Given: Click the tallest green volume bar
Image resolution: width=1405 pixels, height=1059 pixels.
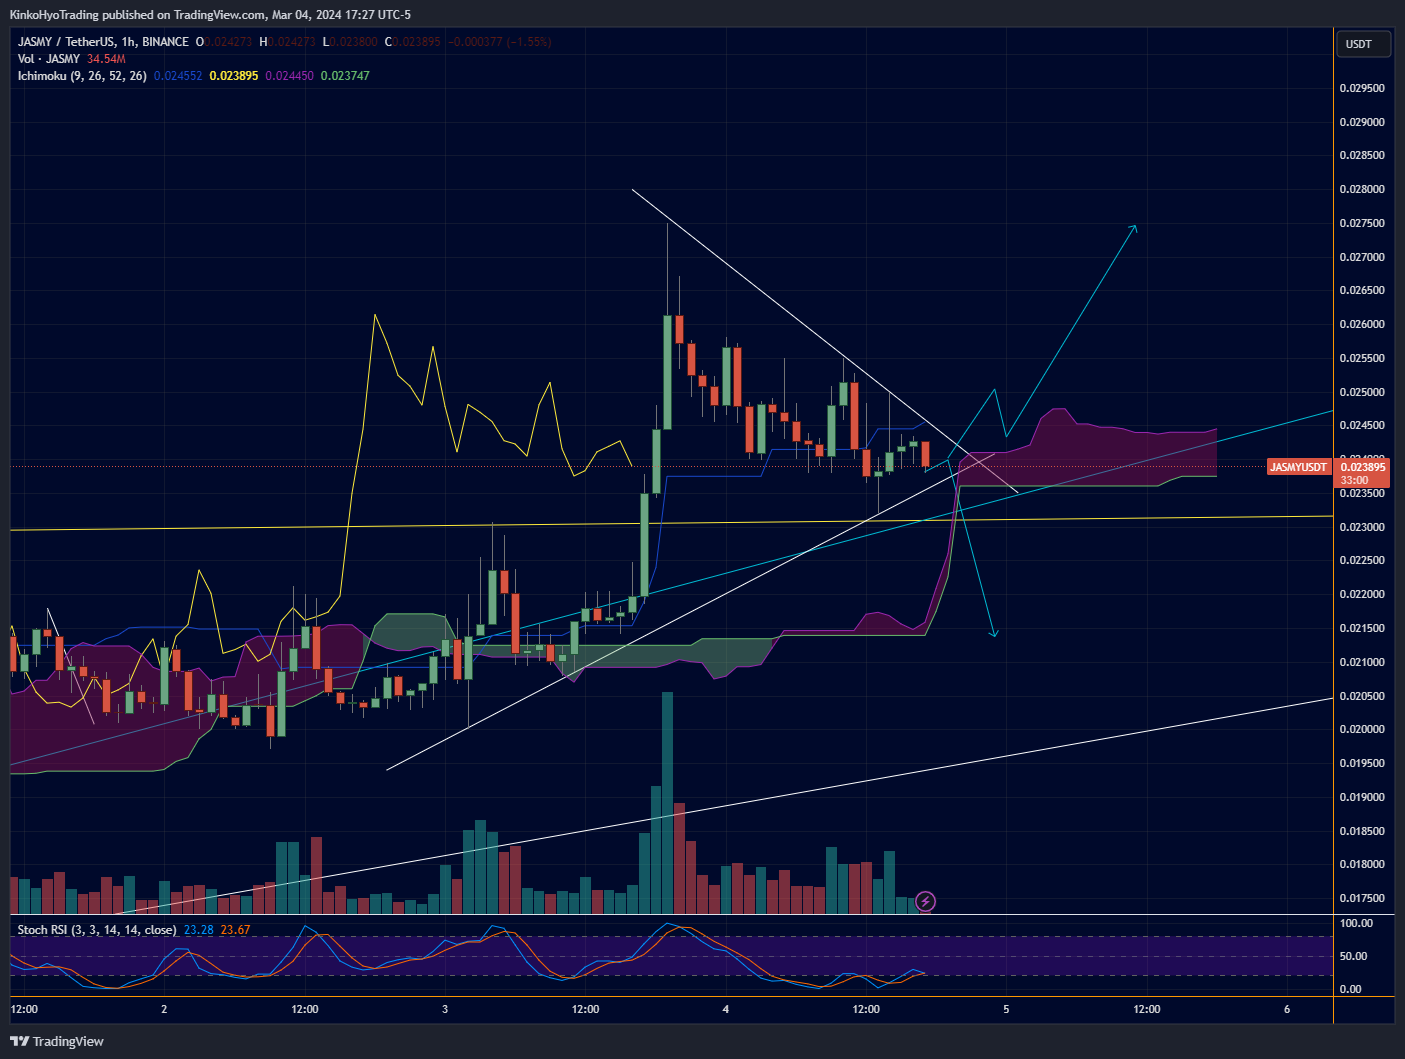Looking at the screenshot, I should click(667, 802).
